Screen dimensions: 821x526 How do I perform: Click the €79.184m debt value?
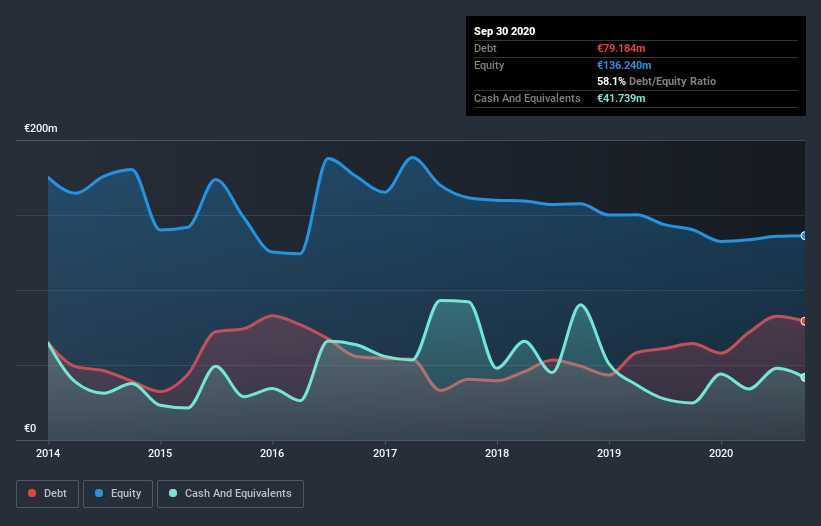[621, 49]
